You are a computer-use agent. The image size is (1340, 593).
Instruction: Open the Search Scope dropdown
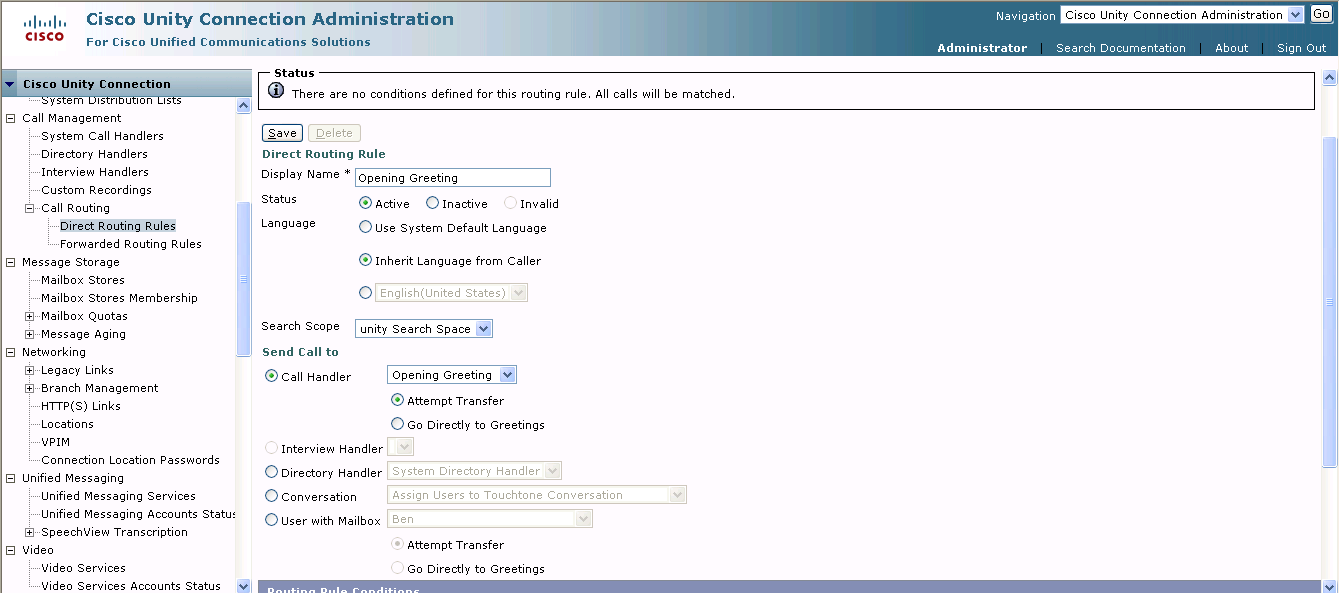click(x=424, y=329)
